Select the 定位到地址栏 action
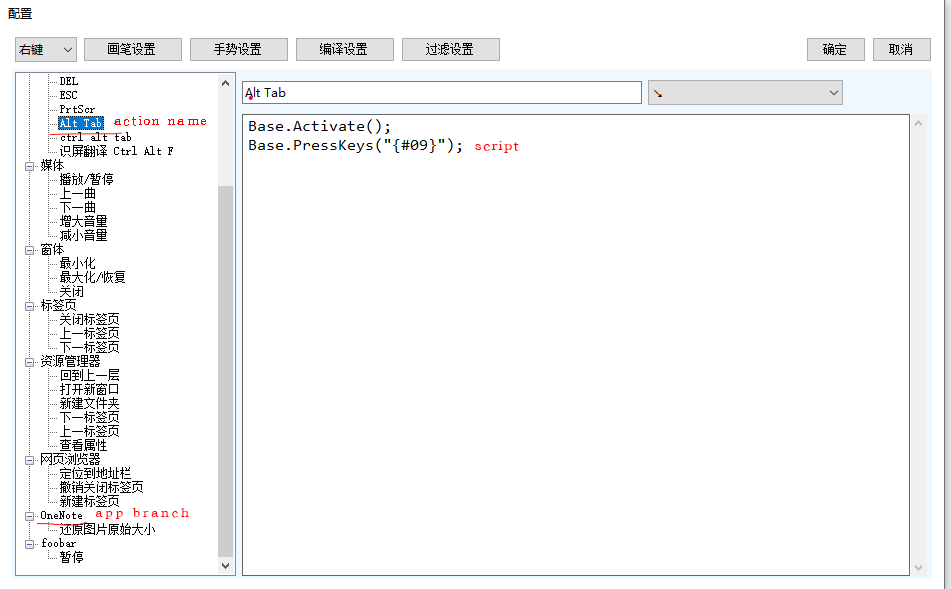Image resolution: width=951 pixels, height=589 pixels. (x=95, y=474)
